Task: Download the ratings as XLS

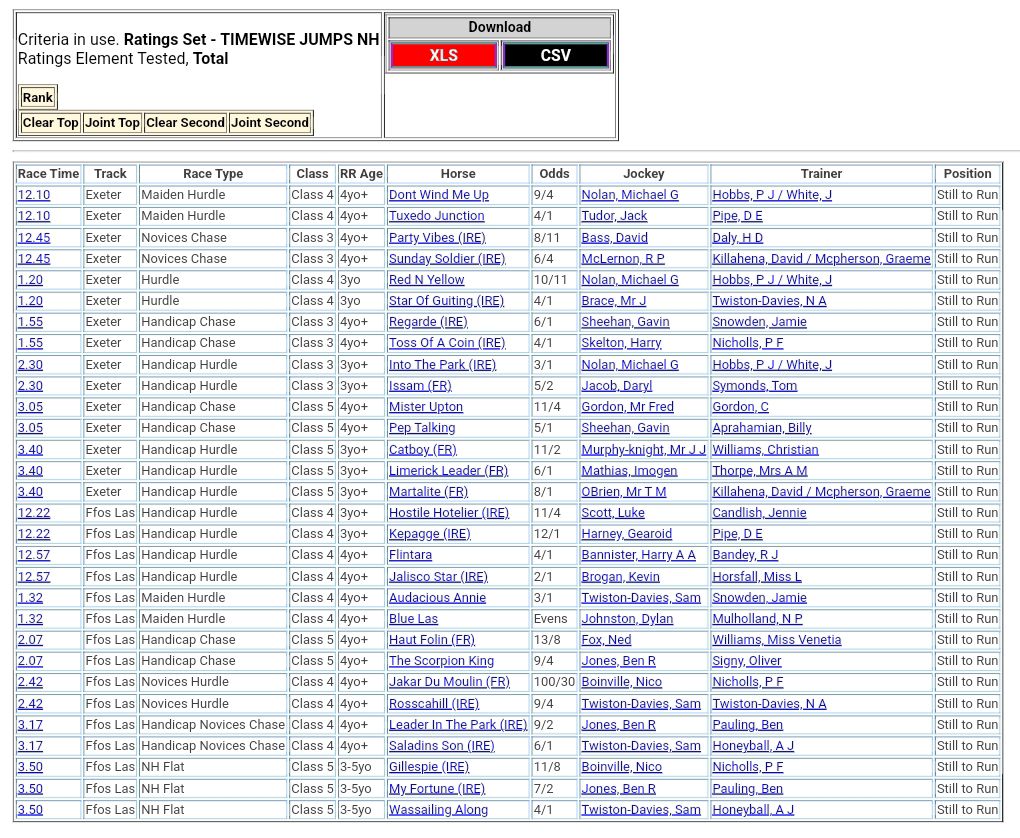Action: [x=443, y=55]
